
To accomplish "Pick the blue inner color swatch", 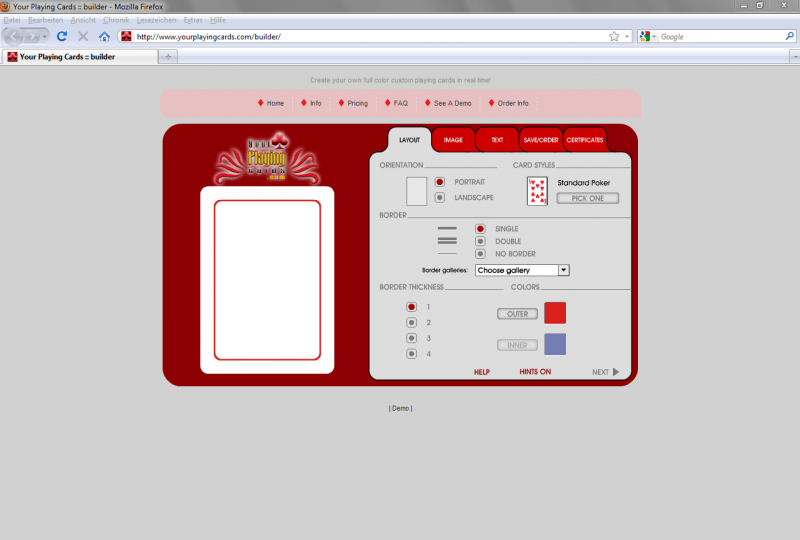I will click(555, 344).
